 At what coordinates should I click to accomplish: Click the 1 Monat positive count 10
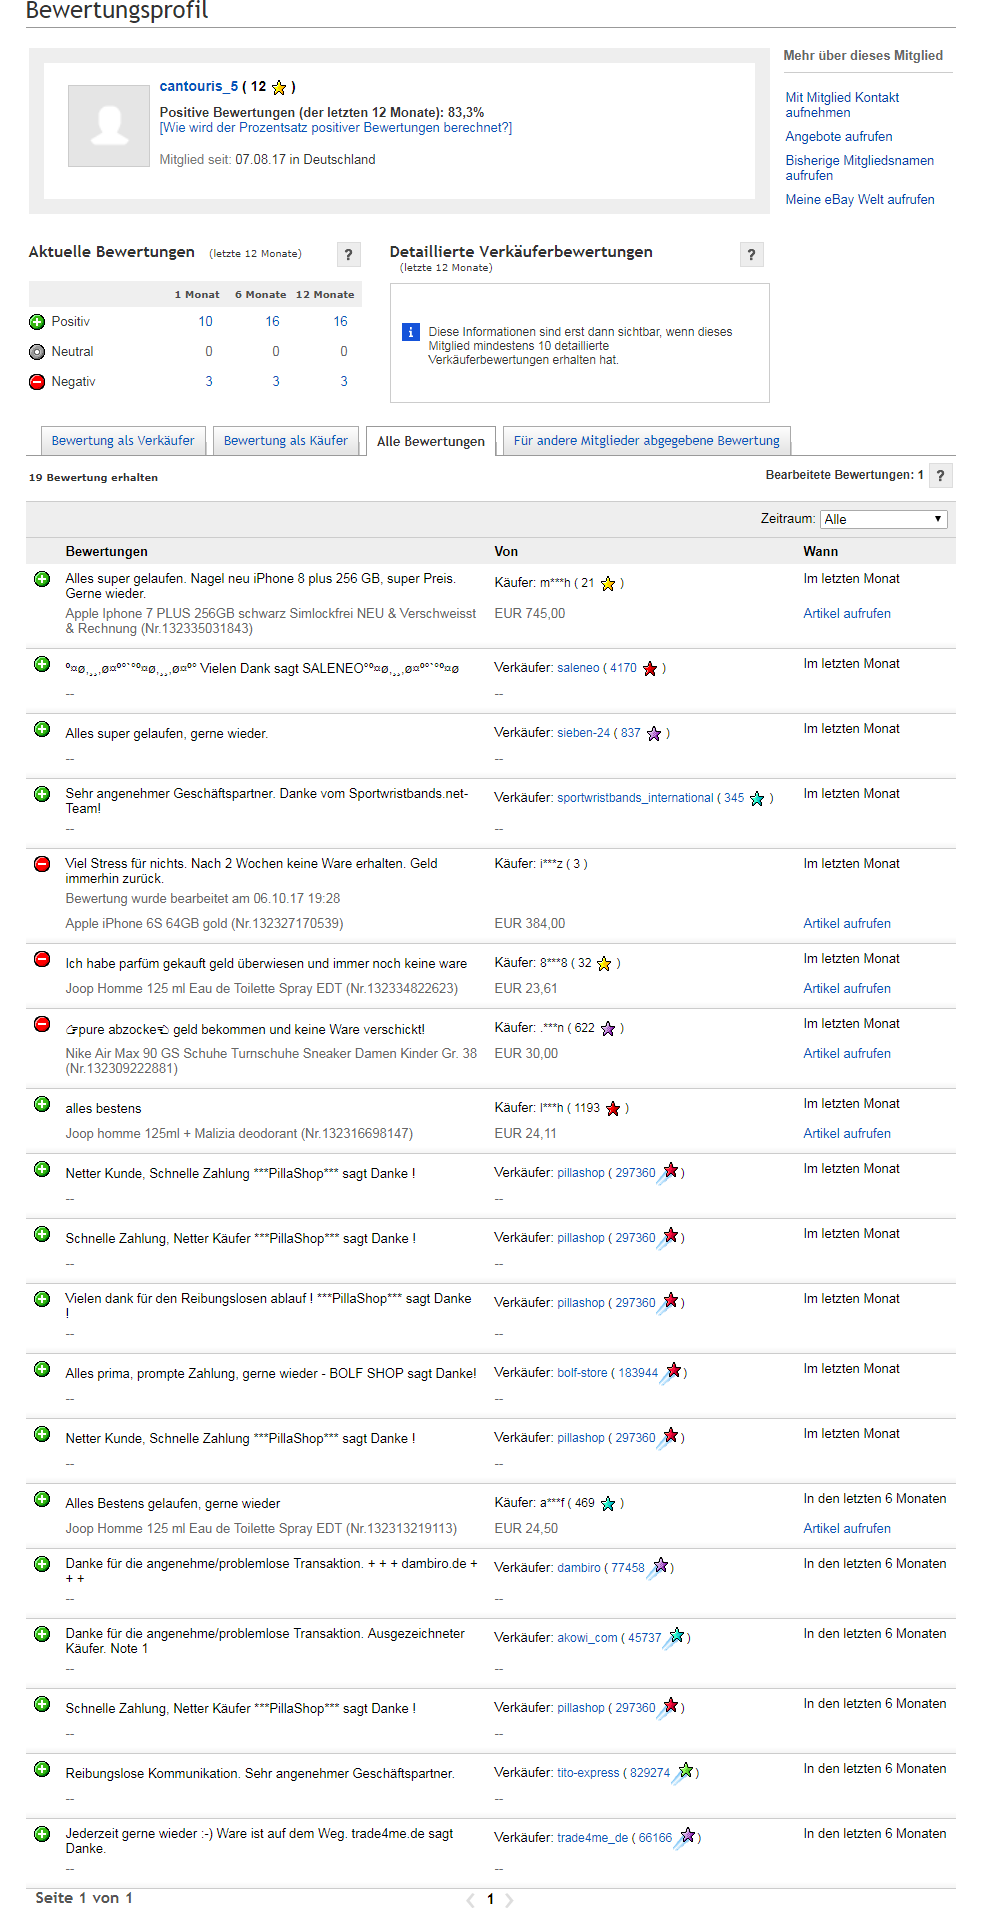(205, 322)
